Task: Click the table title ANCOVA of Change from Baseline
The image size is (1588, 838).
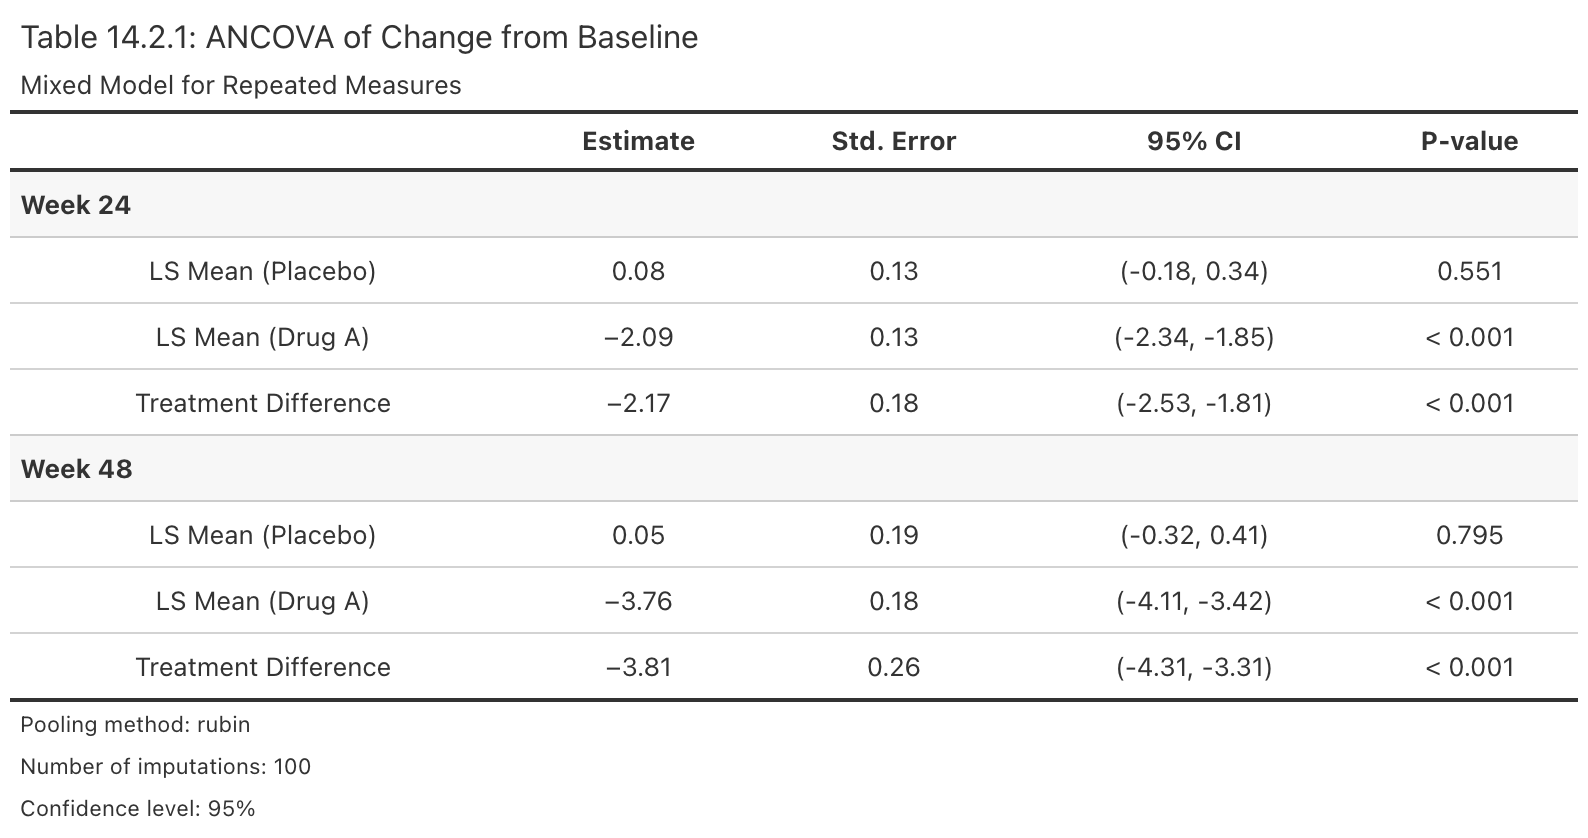Action: (359, 38)
